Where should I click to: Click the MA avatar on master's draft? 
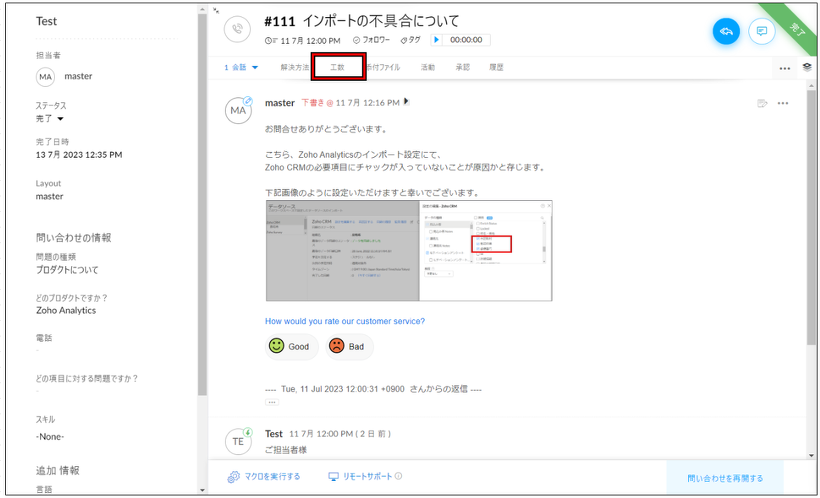[238, 110]
